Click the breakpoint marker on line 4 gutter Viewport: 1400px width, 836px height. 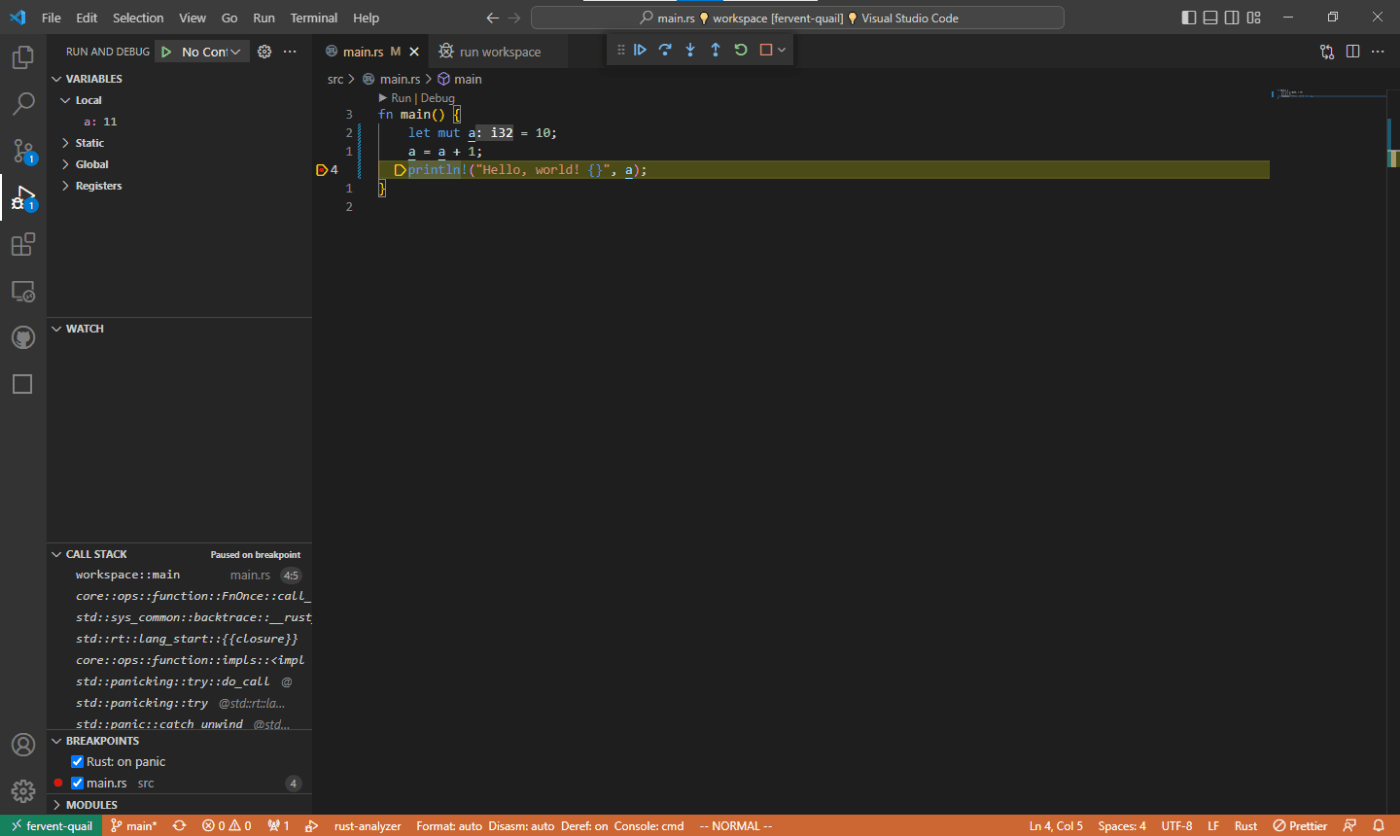point(322,170)
